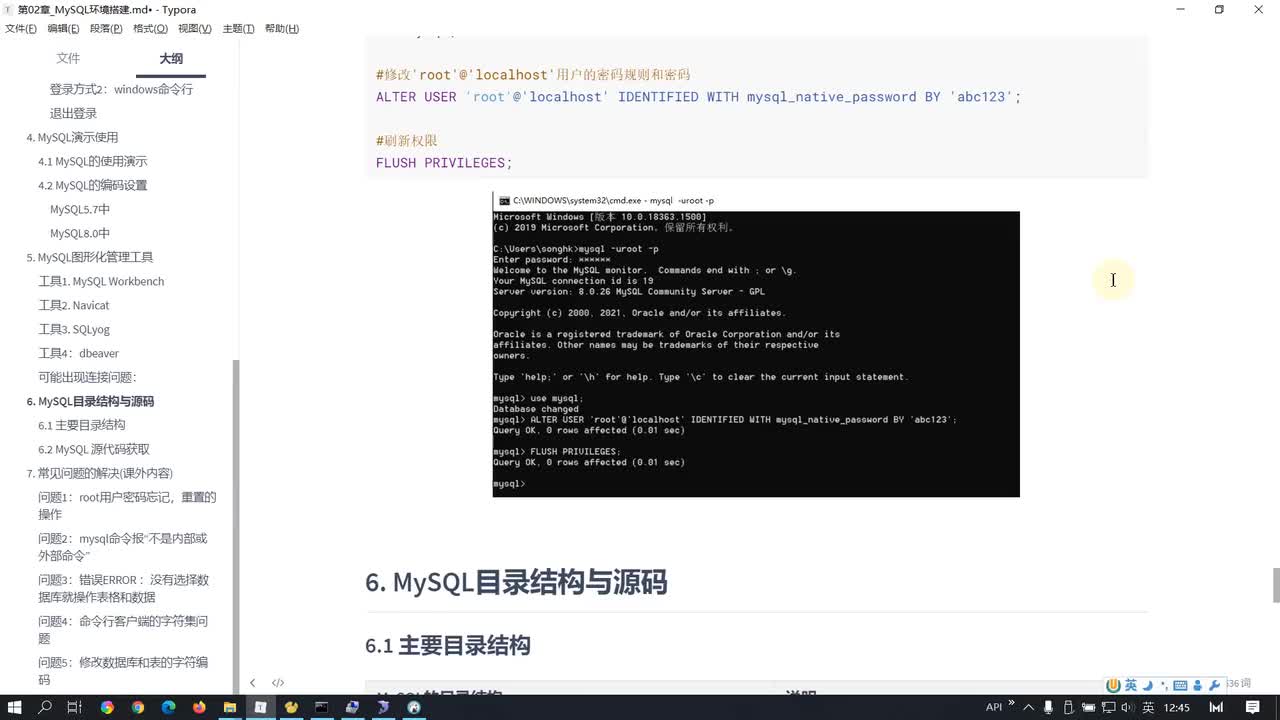Screen dimensions: 1280x720
Task: Click the taskbar clock 12:45
Action: pos(1177,707)
